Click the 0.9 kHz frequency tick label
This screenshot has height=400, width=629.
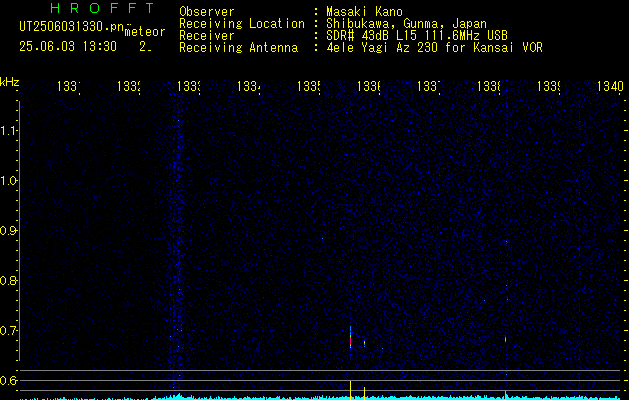[x=8, y=231]
